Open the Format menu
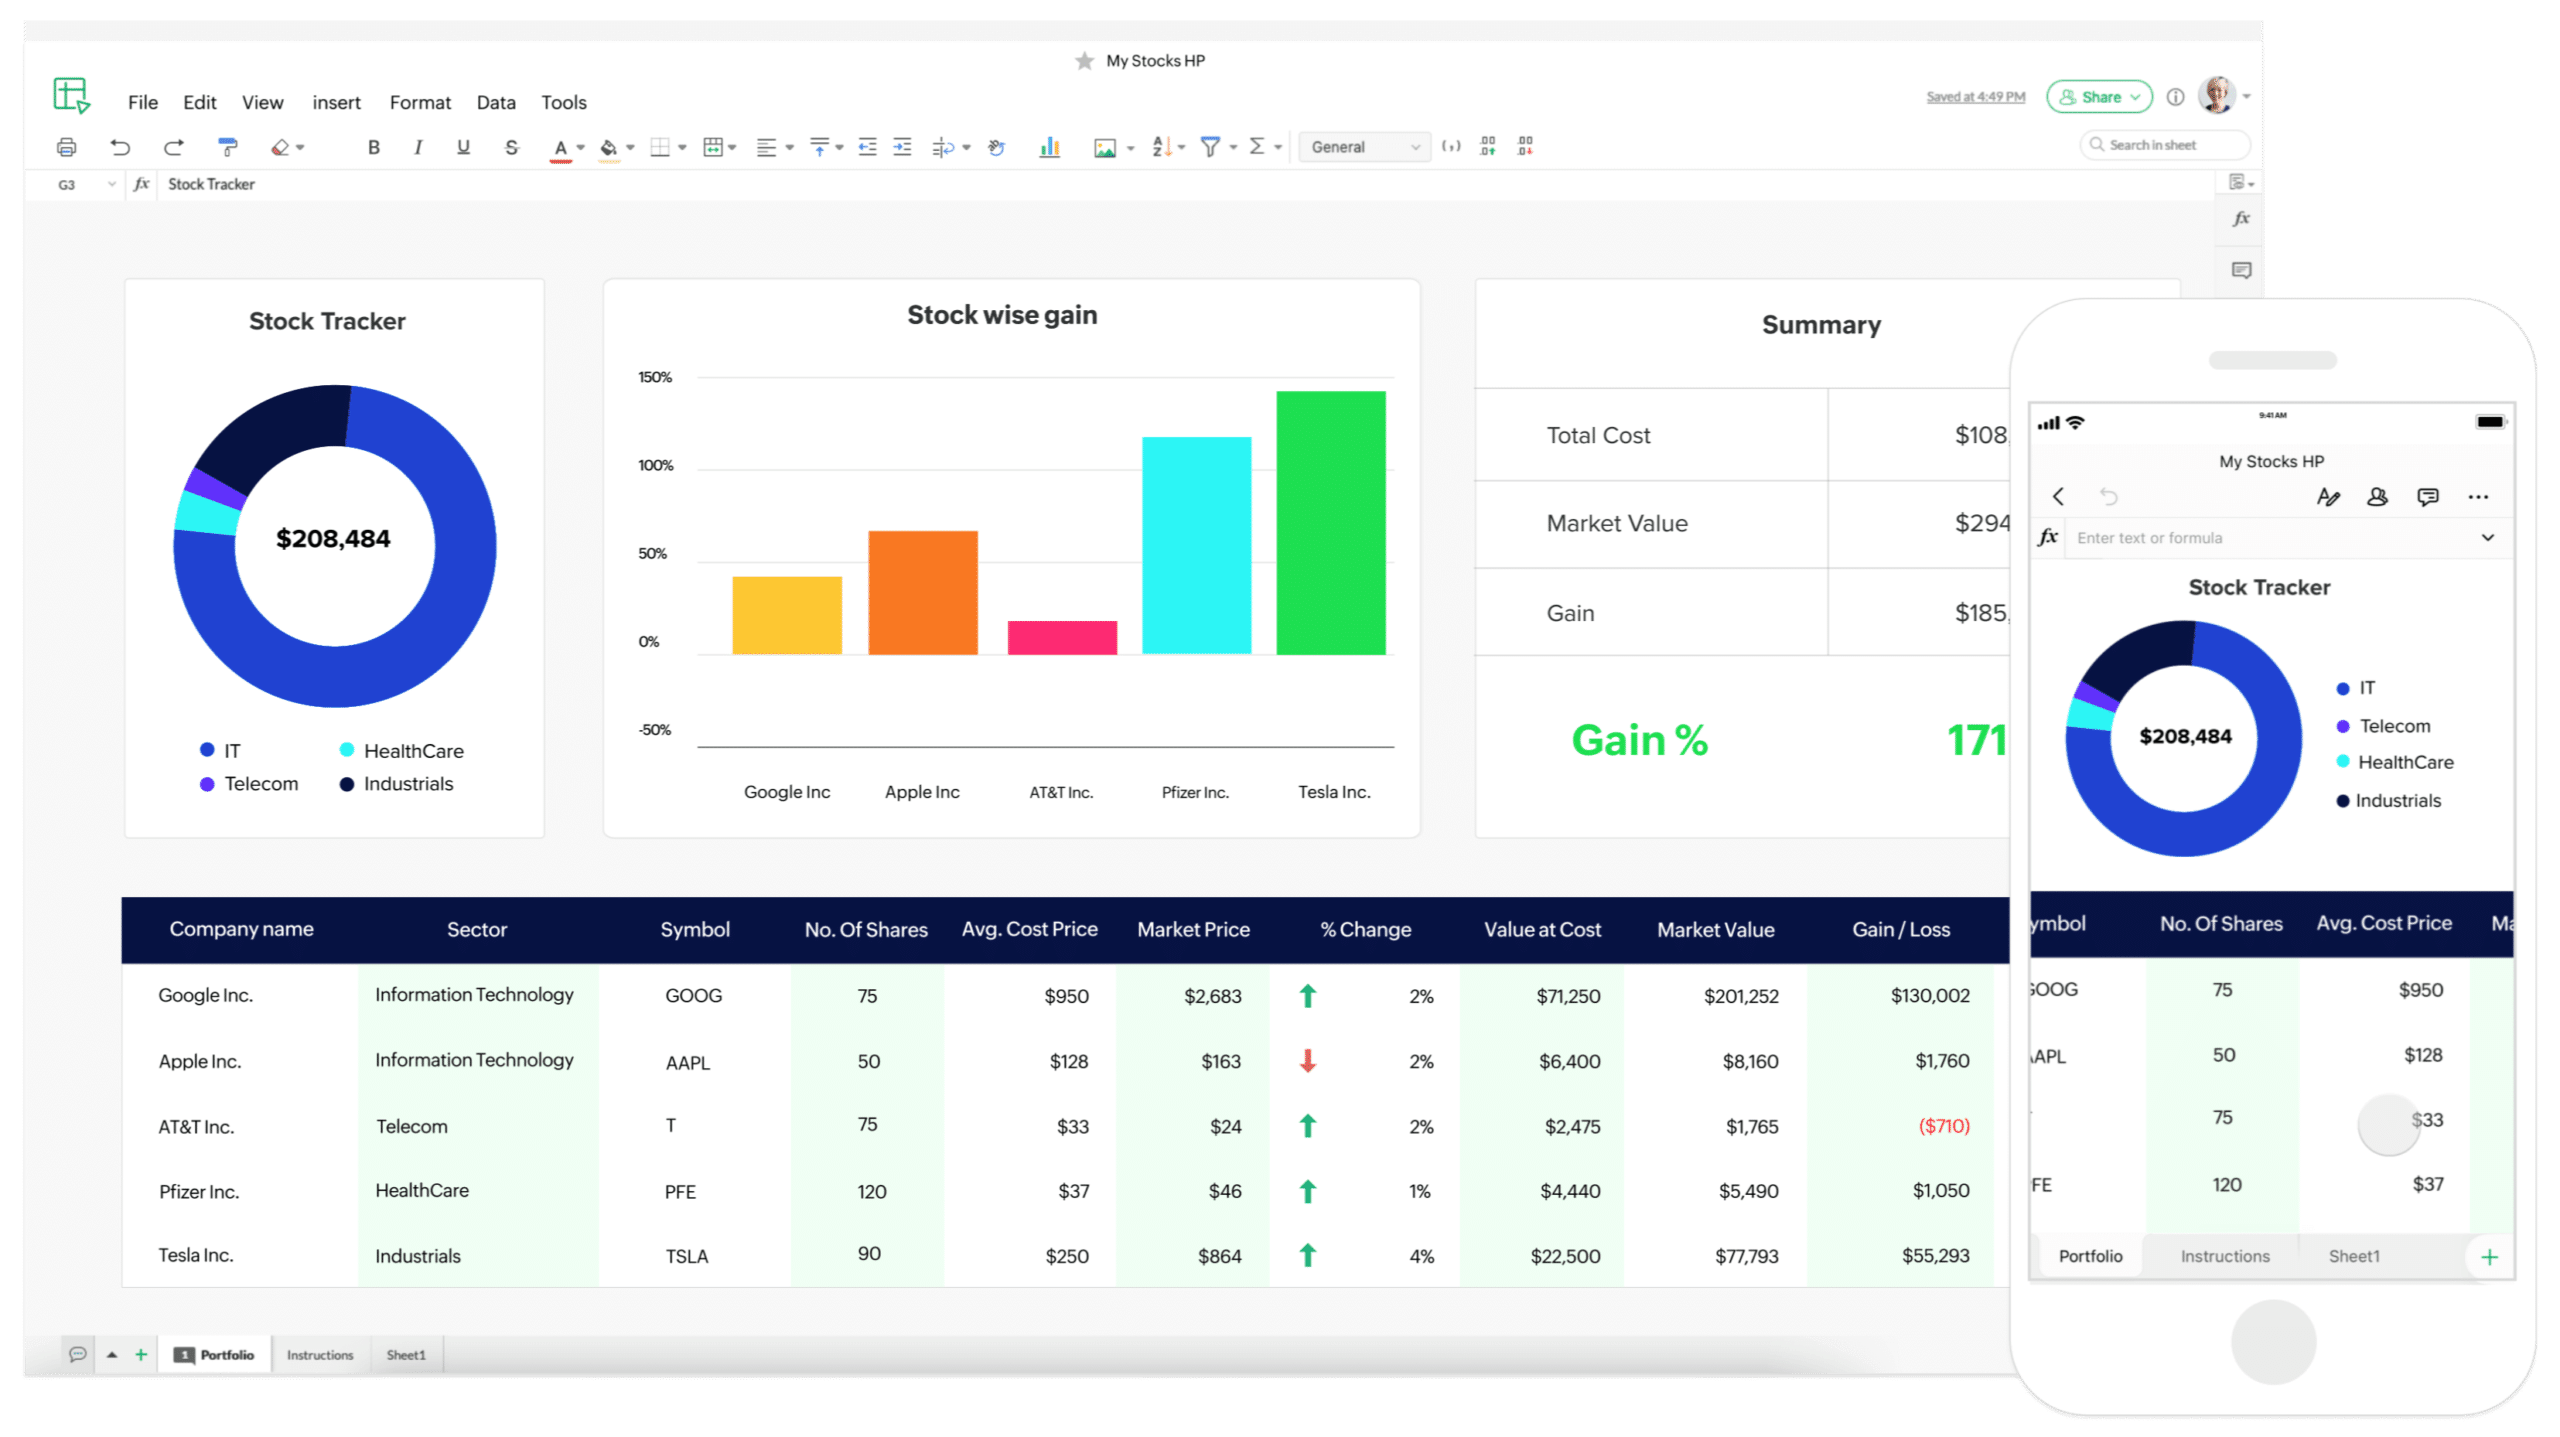Screen dimensions: 2560x1437 pos(420,102)
